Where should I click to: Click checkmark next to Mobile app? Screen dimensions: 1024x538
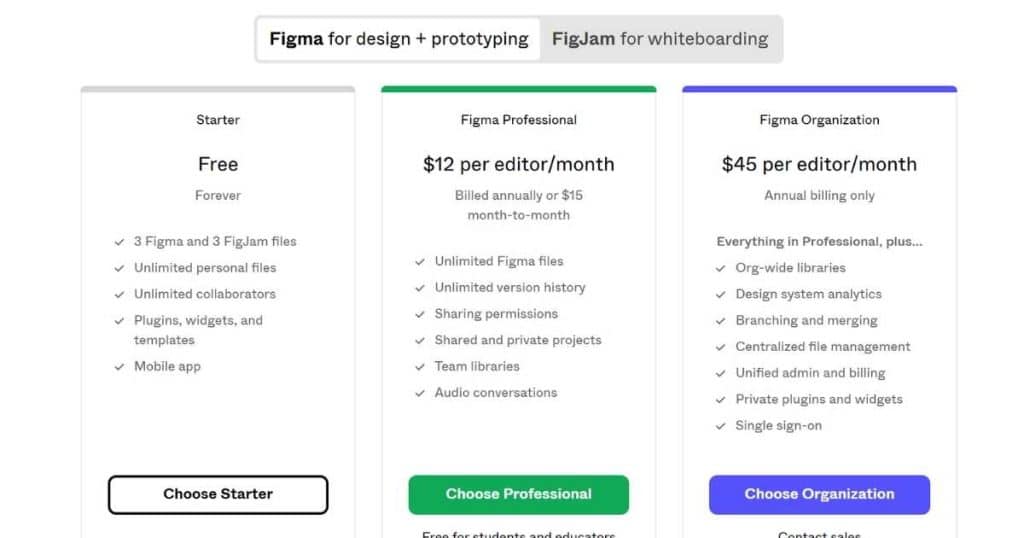[119, 367]
